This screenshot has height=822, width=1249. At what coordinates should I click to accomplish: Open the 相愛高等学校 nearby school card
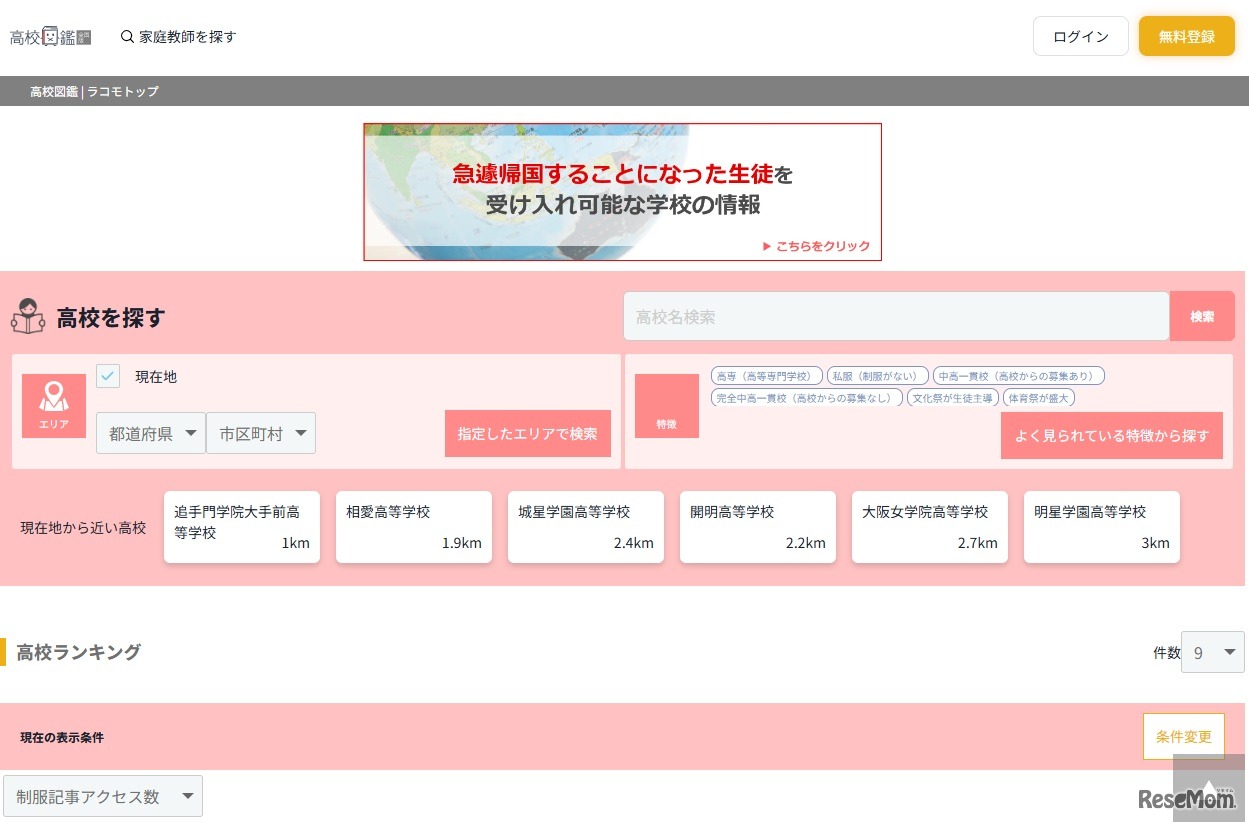(413, 527)
